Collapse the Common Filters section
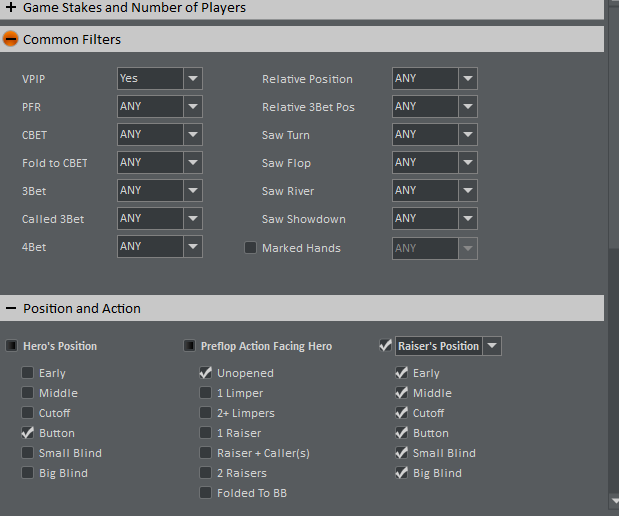The image size is (619, 516). tap(11, 40)
